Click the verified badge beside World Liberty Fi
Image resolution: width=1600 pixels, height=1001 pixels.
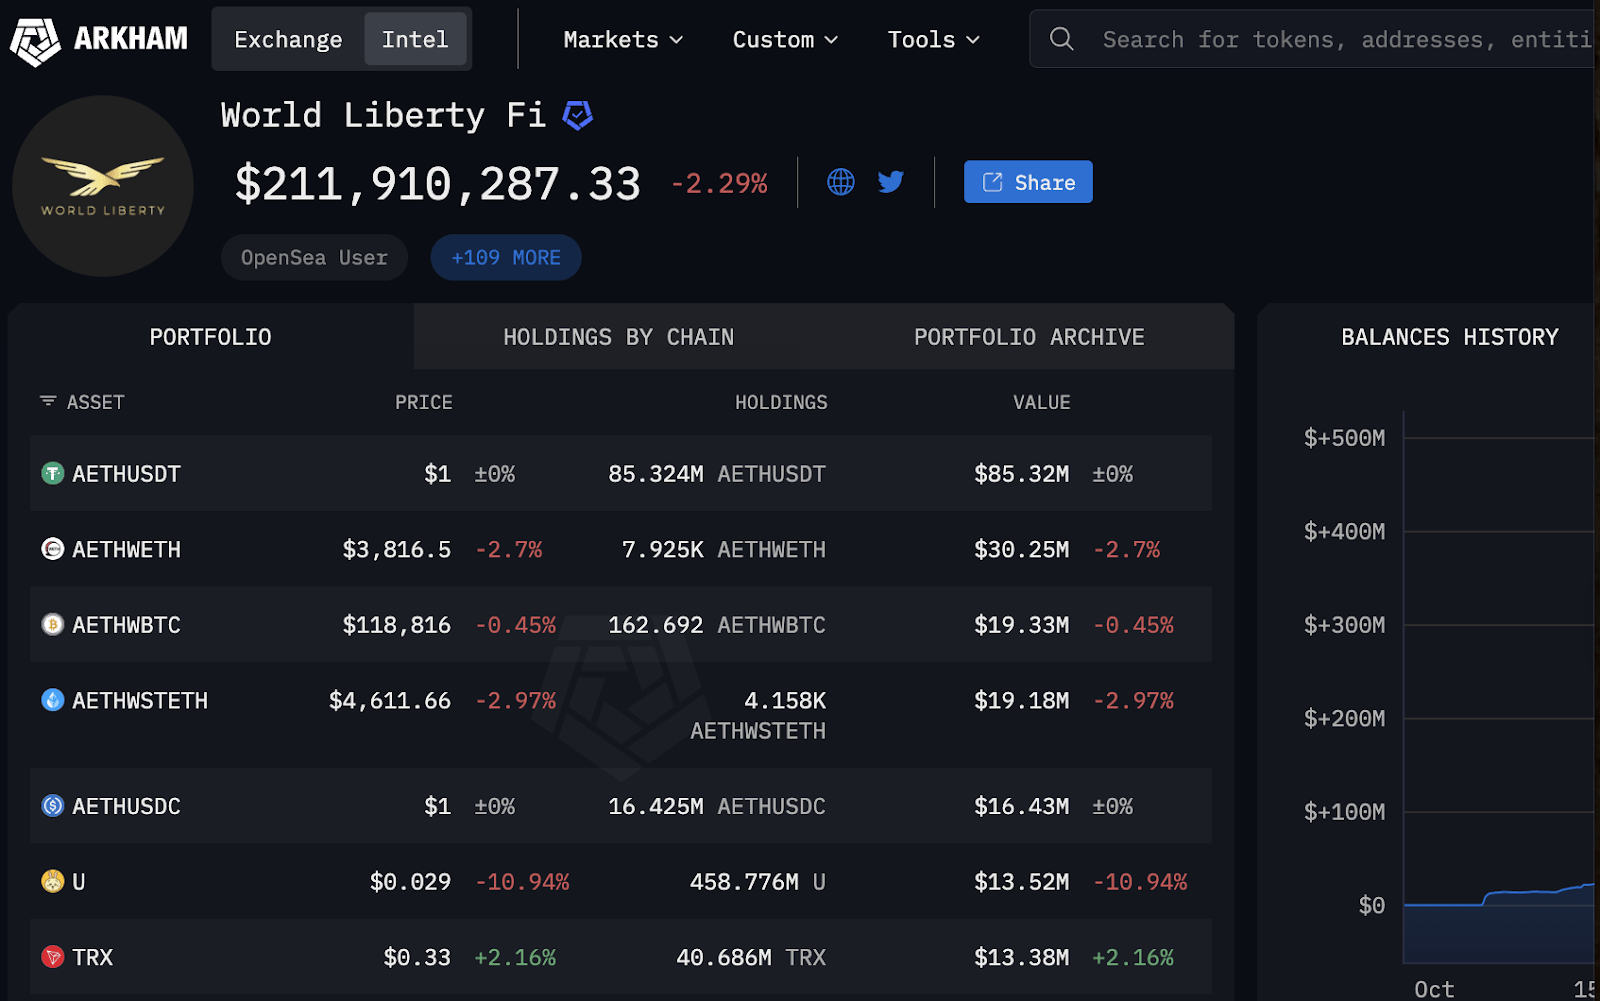pyautogui.click(x=578, y=115)
